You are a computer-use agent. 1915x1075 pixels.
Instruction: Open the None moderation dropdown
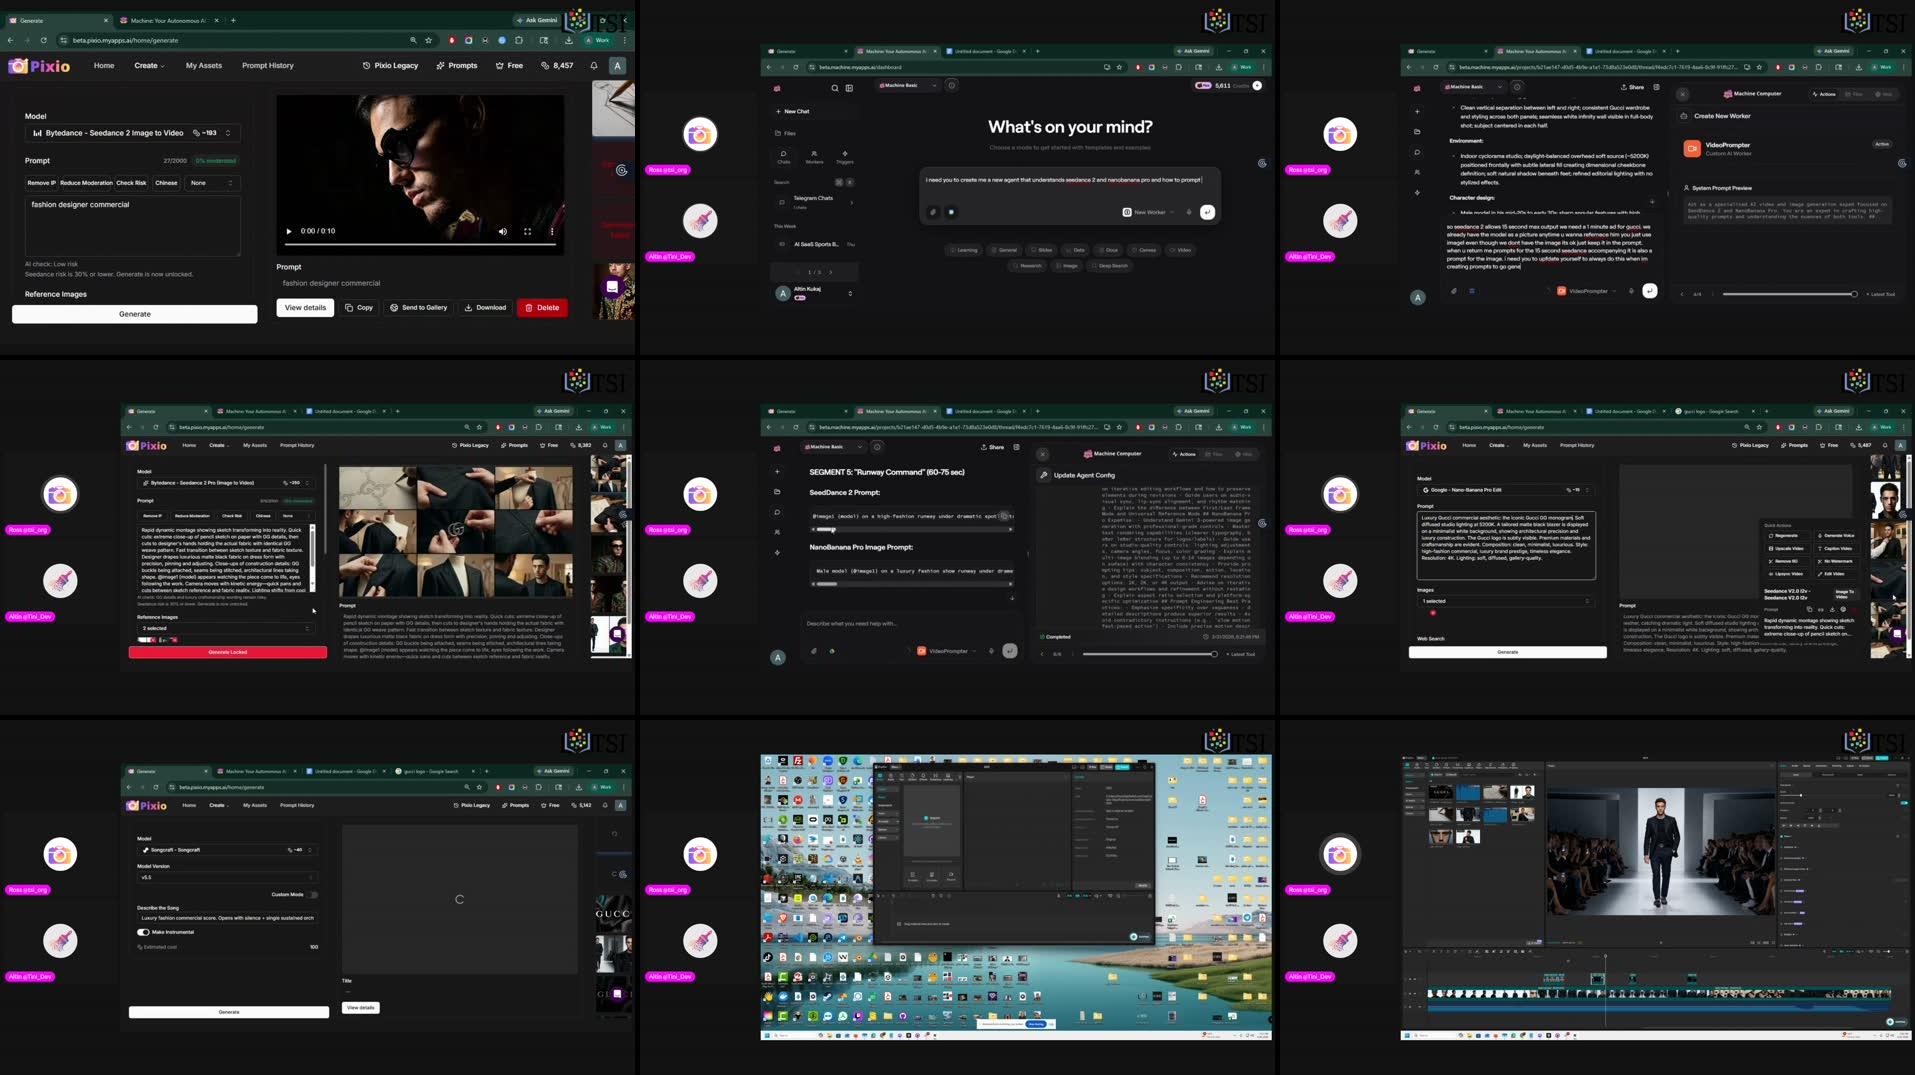210,183
